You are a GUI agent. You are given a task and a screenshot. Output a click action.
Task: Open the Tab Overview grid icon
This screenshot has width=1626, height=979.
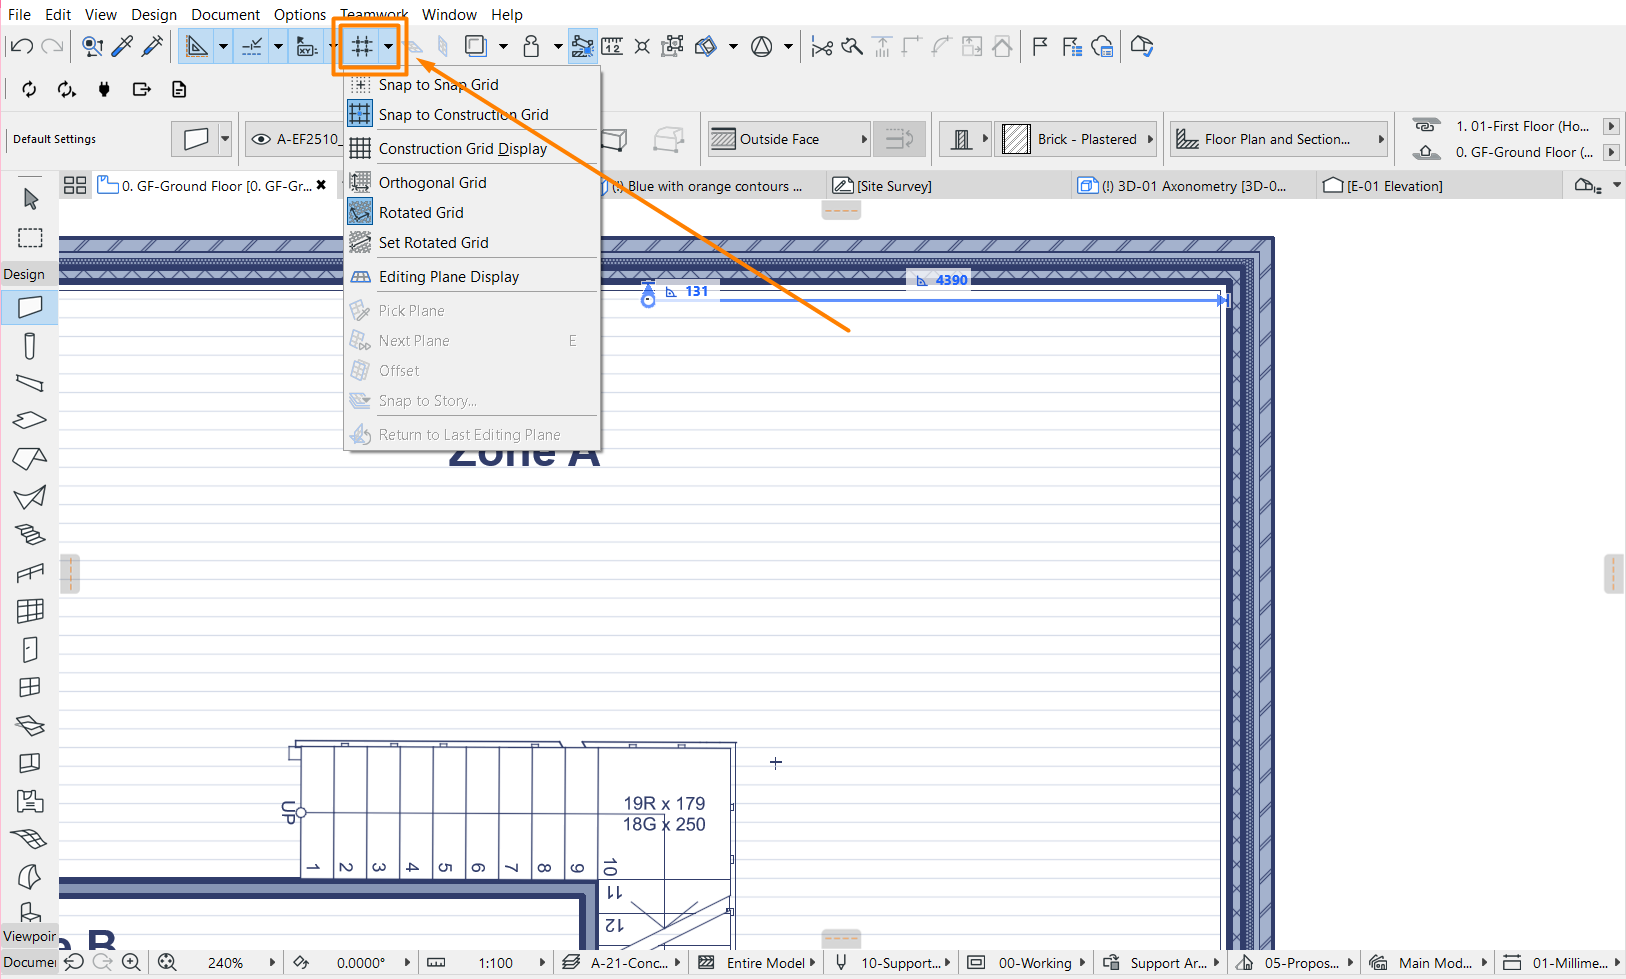pyautogui.click(x=75, y=185)
